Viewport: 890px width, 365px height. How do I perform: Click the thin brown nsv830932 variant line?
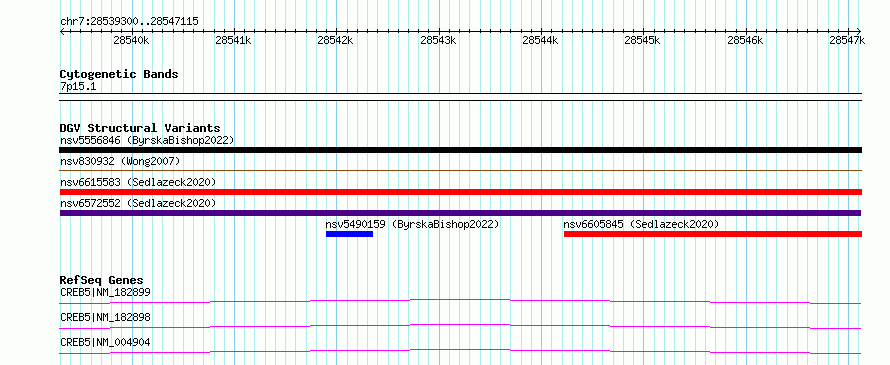click(460, 170)
